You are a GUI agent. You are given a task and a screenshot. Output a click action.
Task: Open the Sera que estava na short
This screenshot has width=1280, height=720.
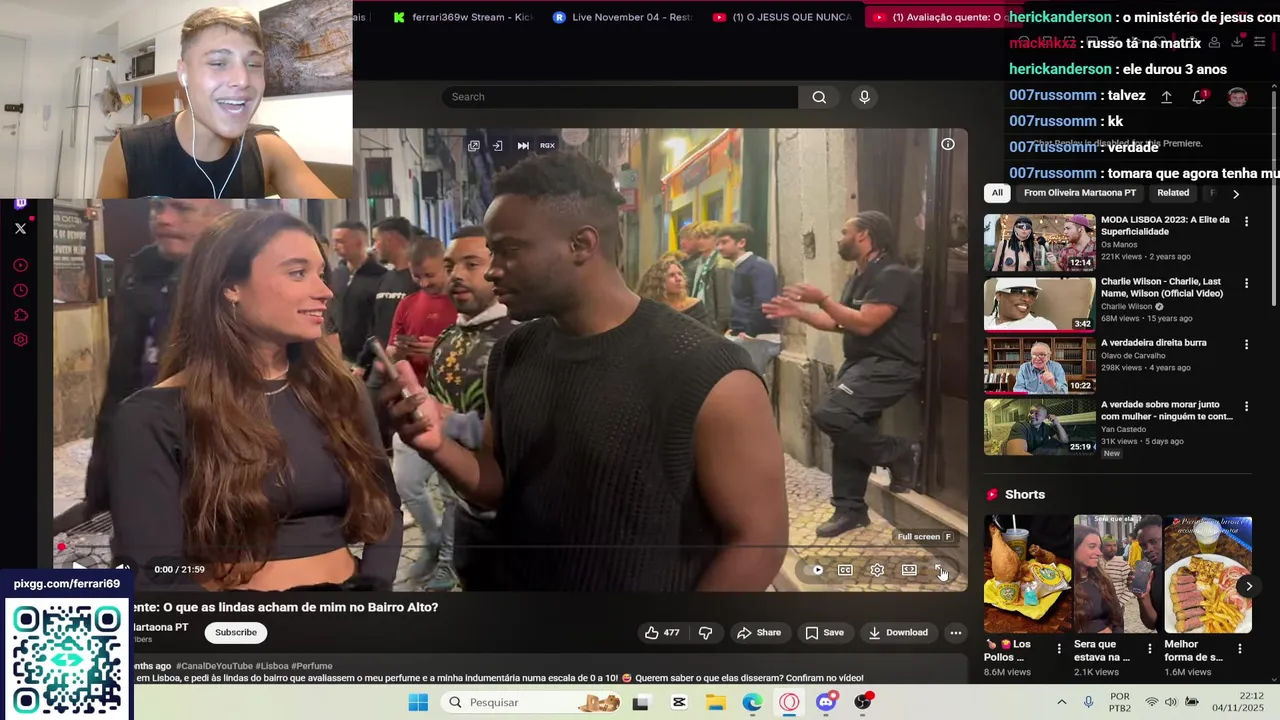click(1117, 574)
